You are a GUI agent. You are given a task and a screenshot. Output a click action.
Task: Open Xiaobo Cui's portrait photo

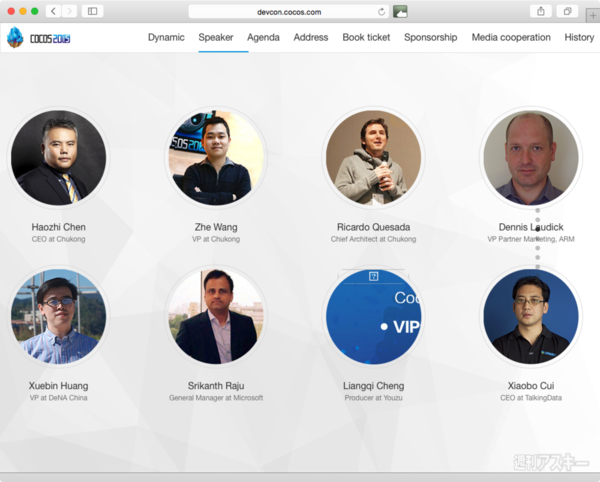531,316
